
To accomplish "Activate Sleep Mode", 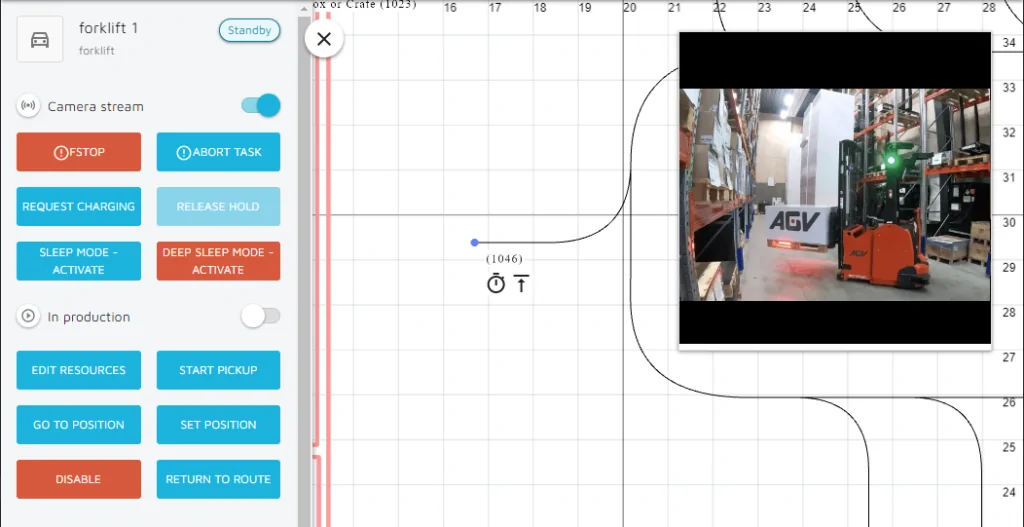I will 79,261.
